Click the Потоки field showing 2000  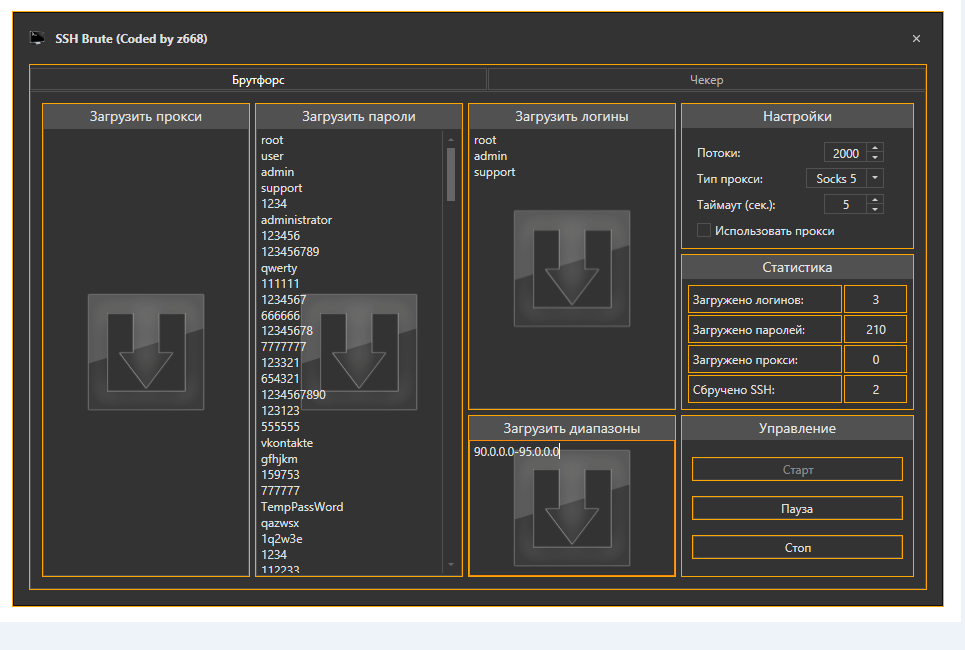point(845,153)
